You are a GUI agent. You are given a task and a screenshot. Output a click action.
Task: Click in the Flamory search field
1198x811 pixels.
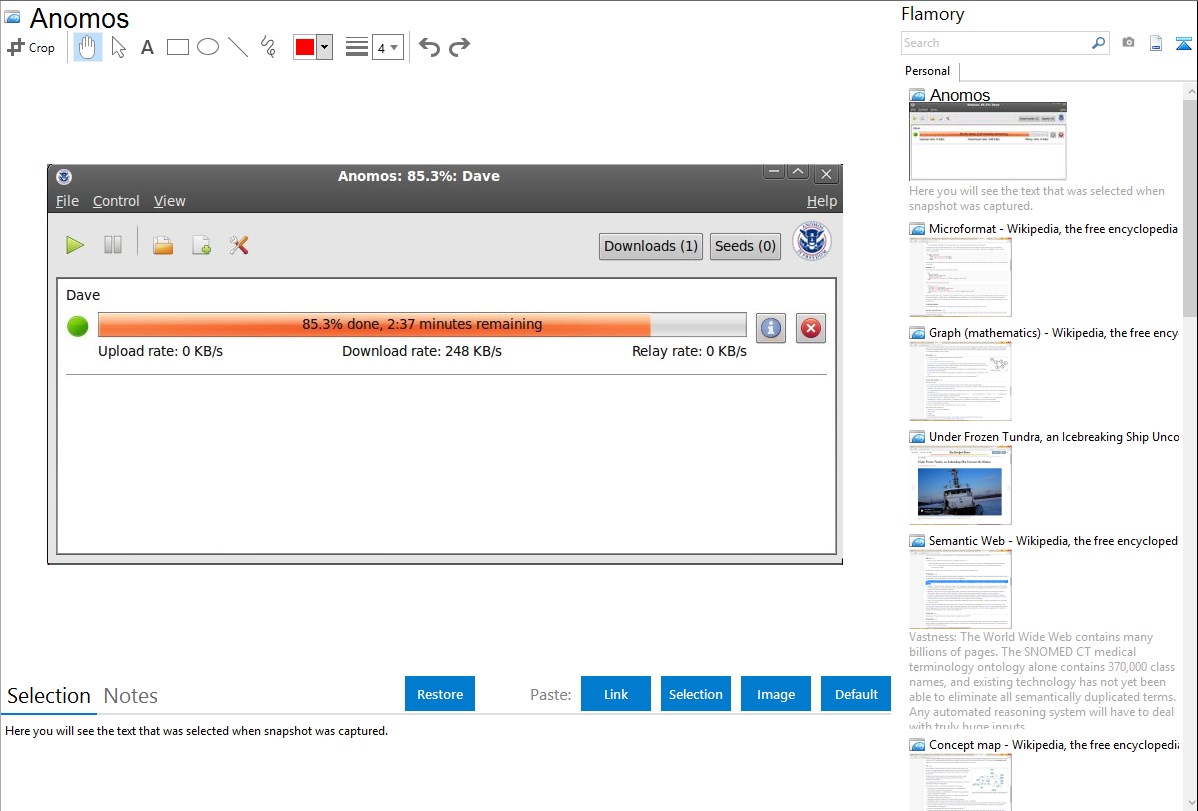pos(995,43)
